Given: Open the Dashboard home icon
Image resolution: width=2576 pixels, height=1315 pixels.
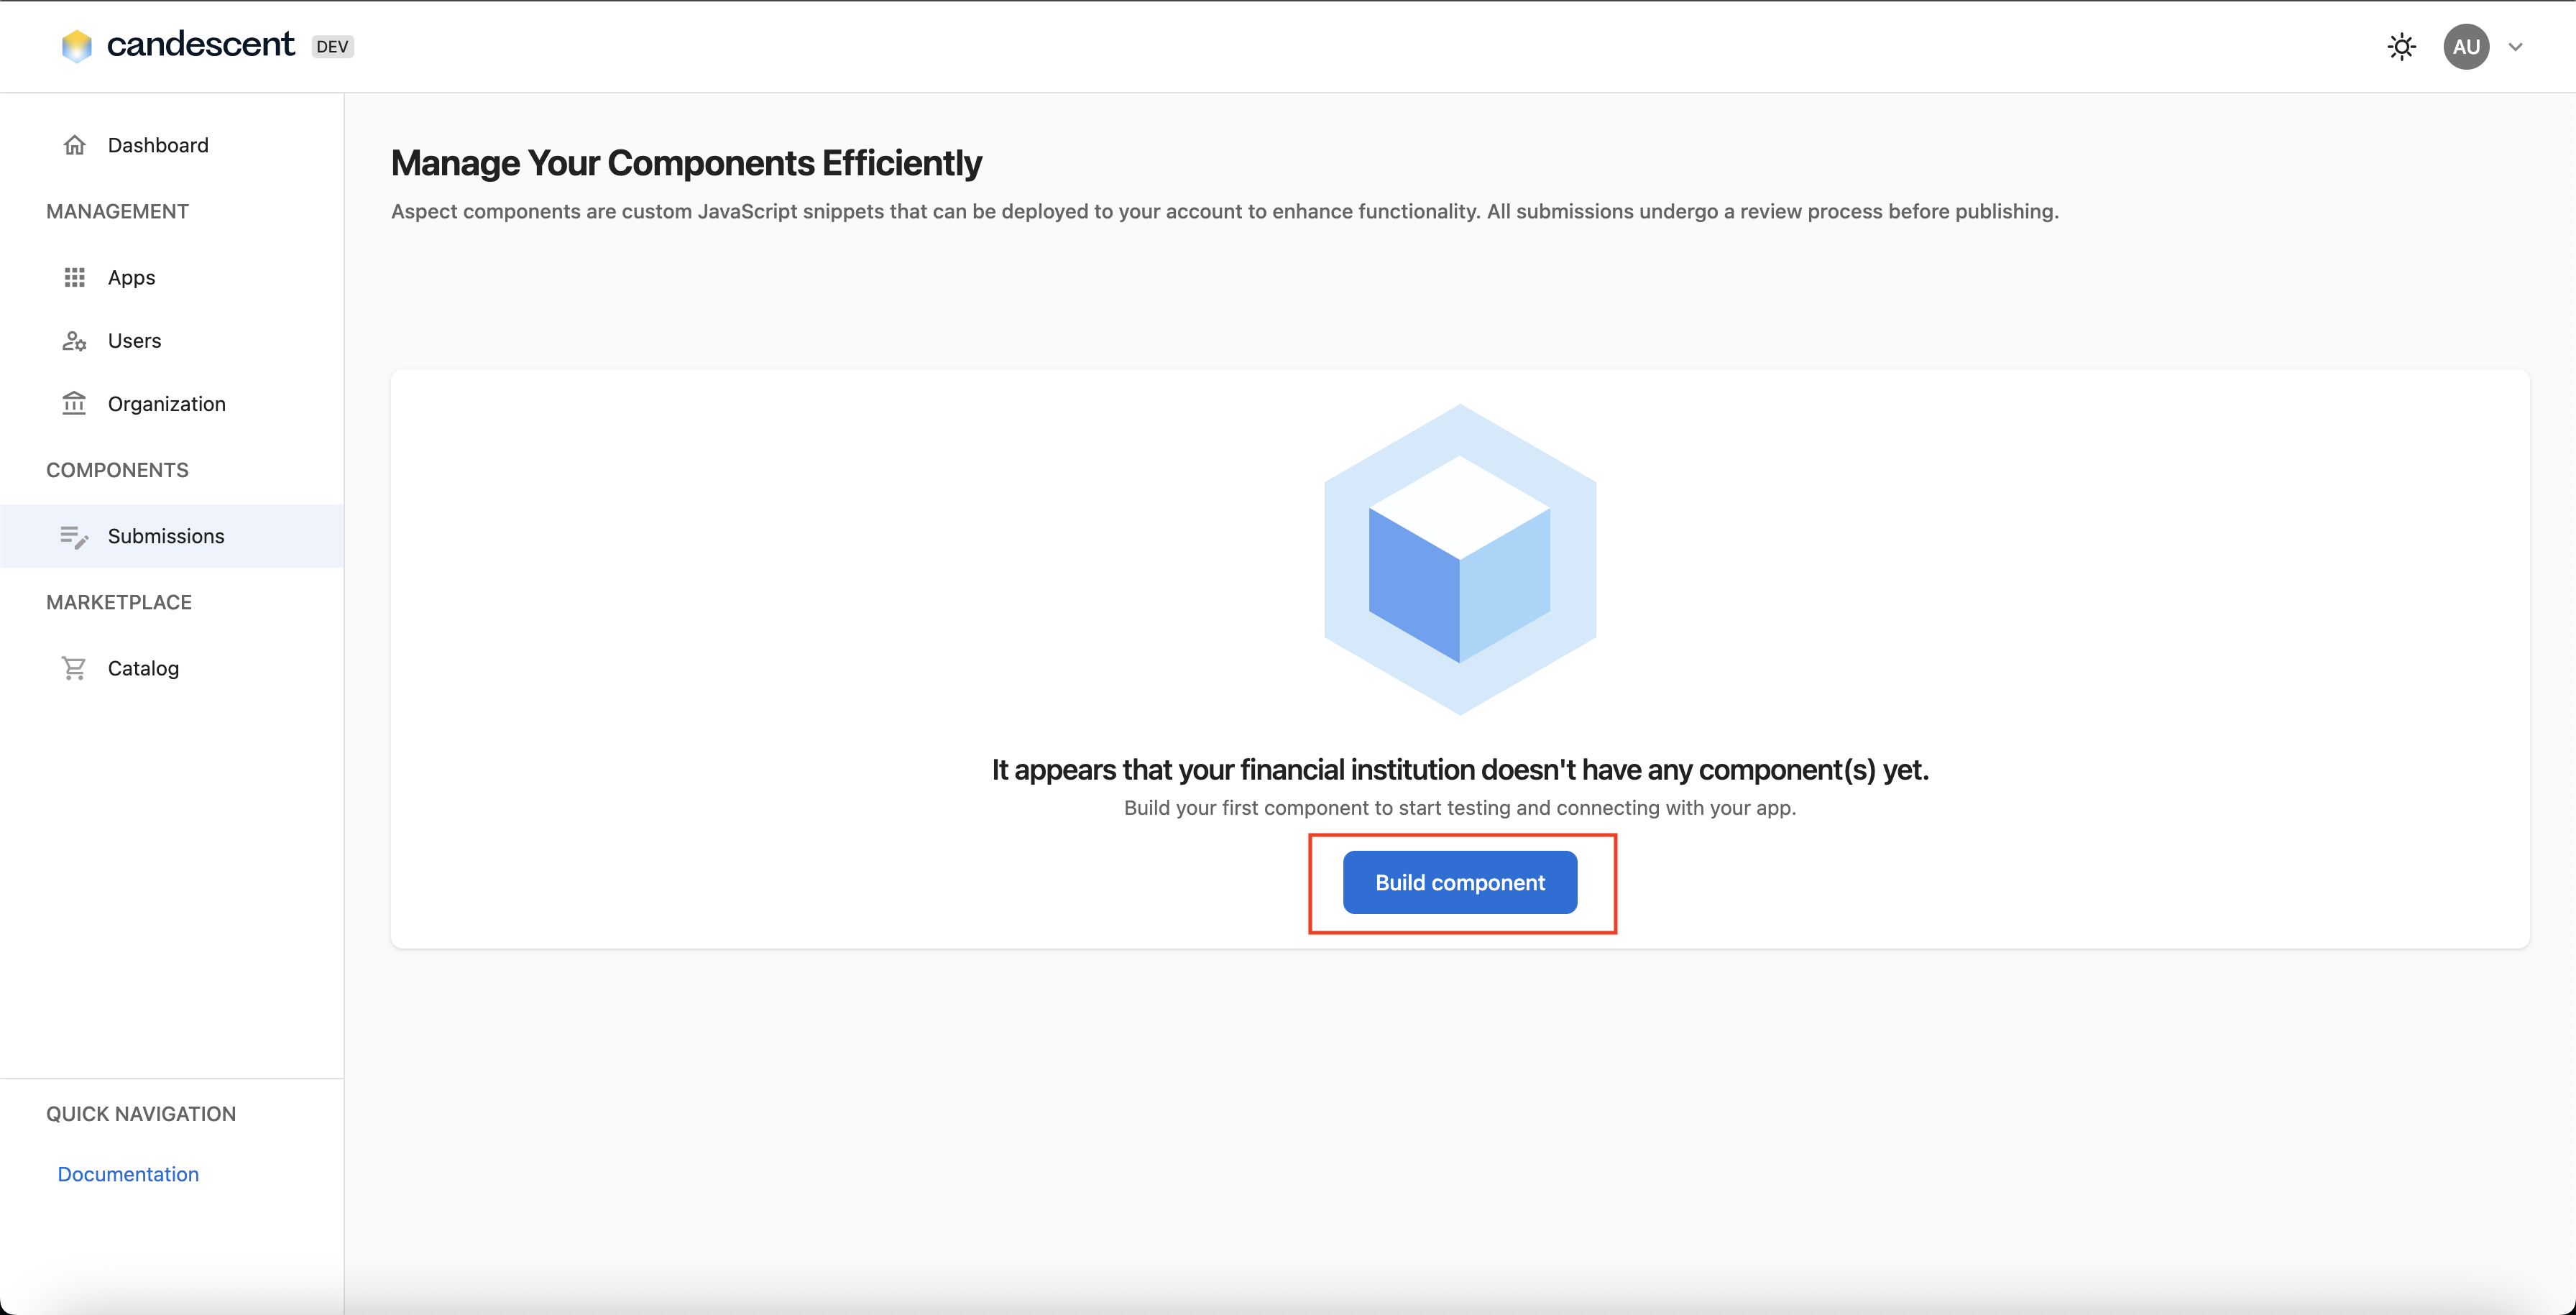Looking at the screenshot, I should [74, 144].
